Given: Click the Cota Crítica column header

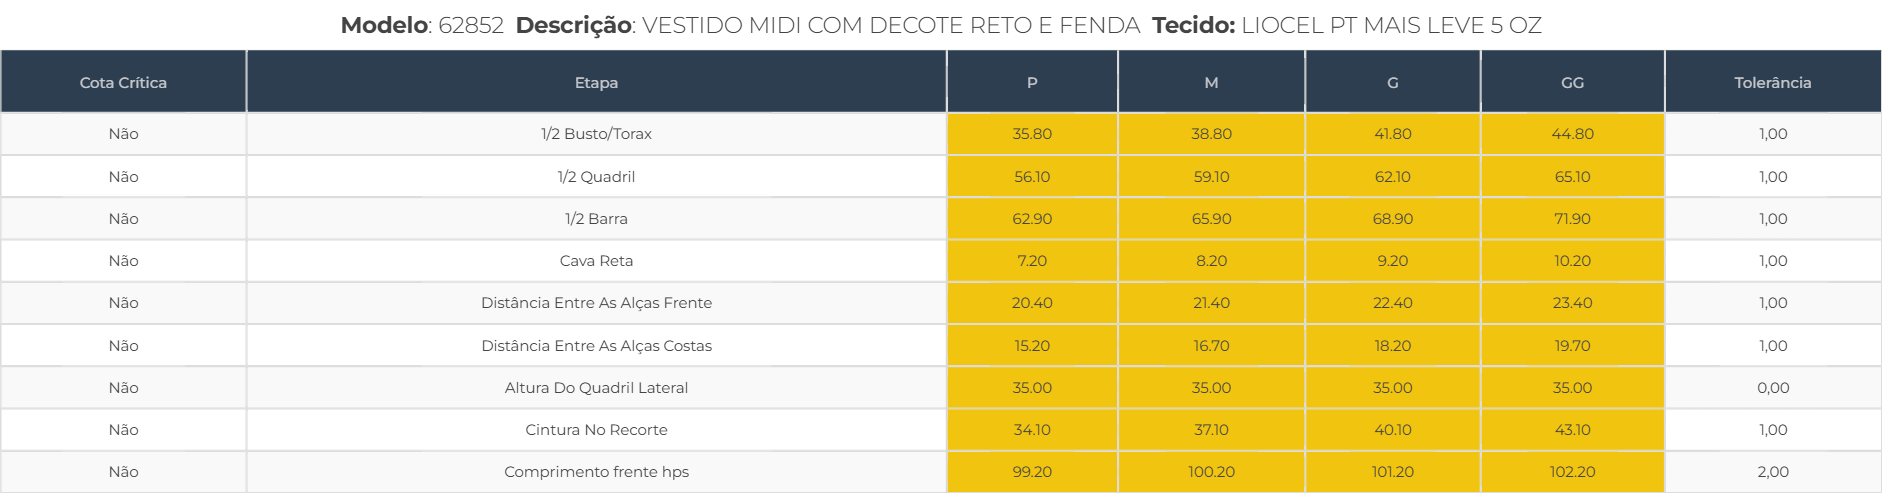Looking at the screenshot, I should (x=123, y=83).
